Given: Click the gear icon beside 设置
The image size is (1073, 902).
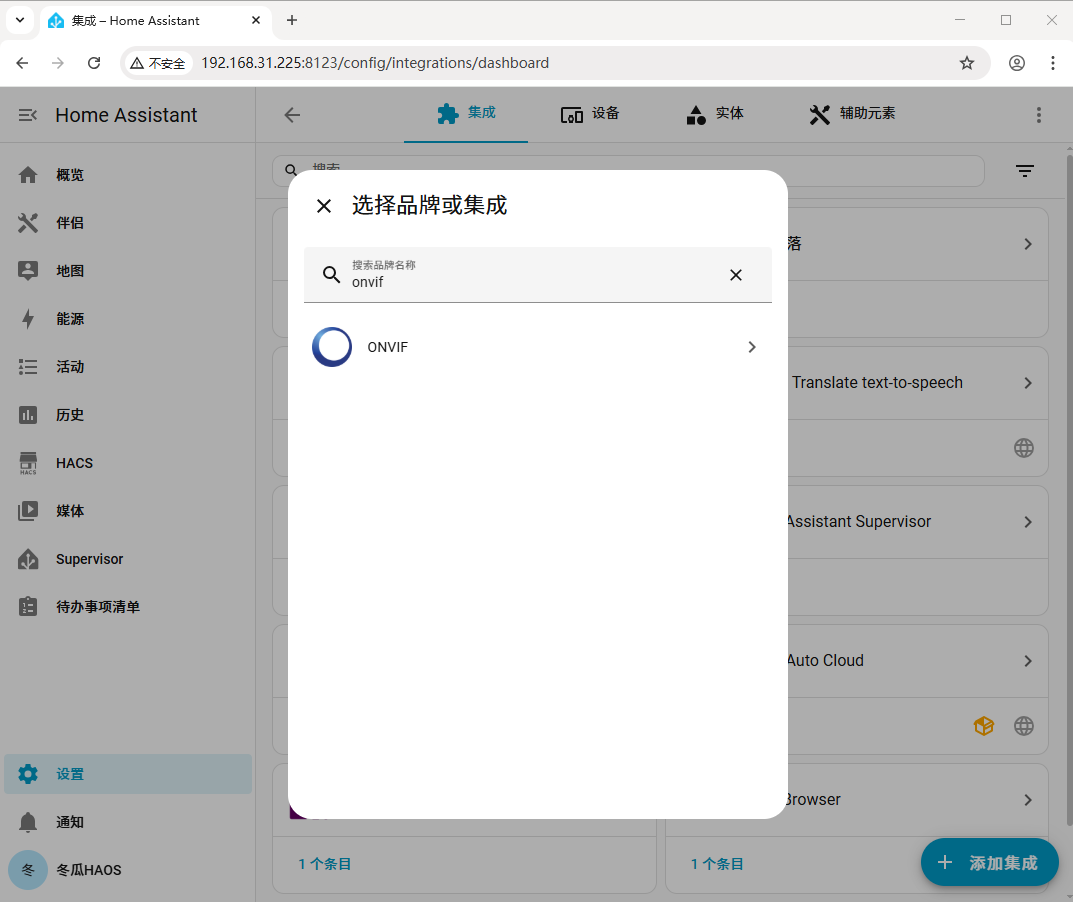Looking at the screenshot, I should (28, 774).
